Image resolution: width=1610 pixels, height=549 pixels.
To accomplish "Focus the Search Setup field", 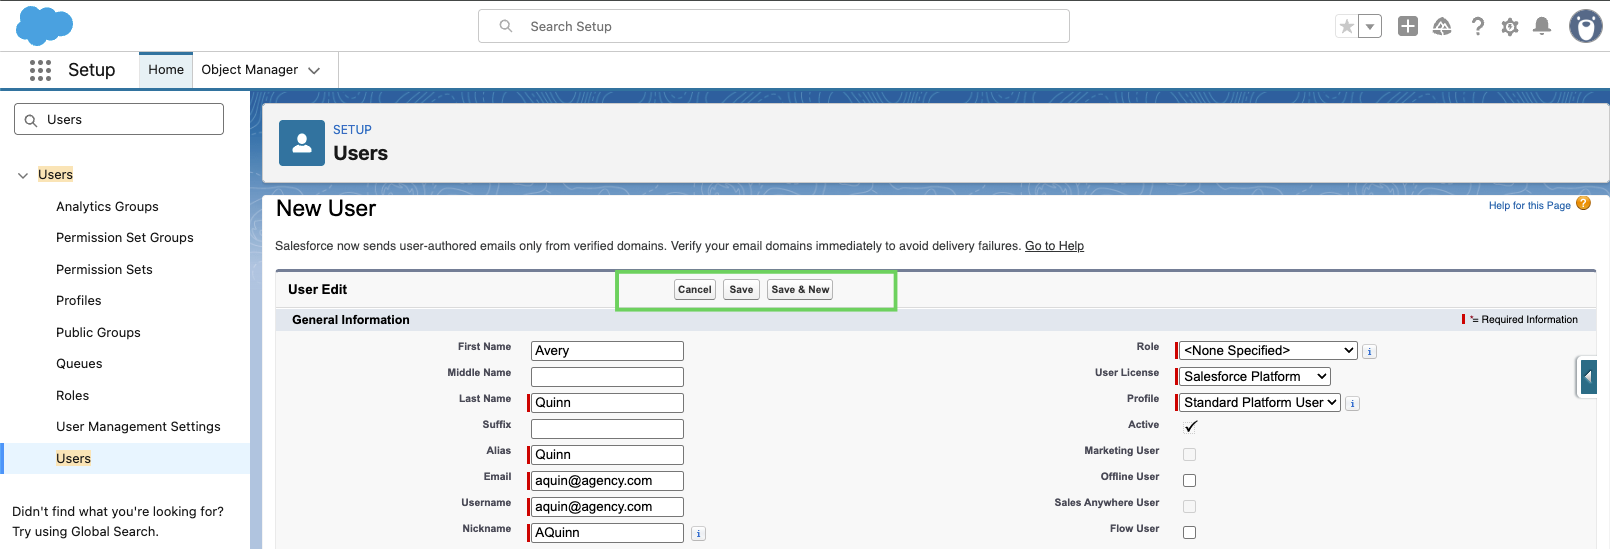I will click(774, 26).
